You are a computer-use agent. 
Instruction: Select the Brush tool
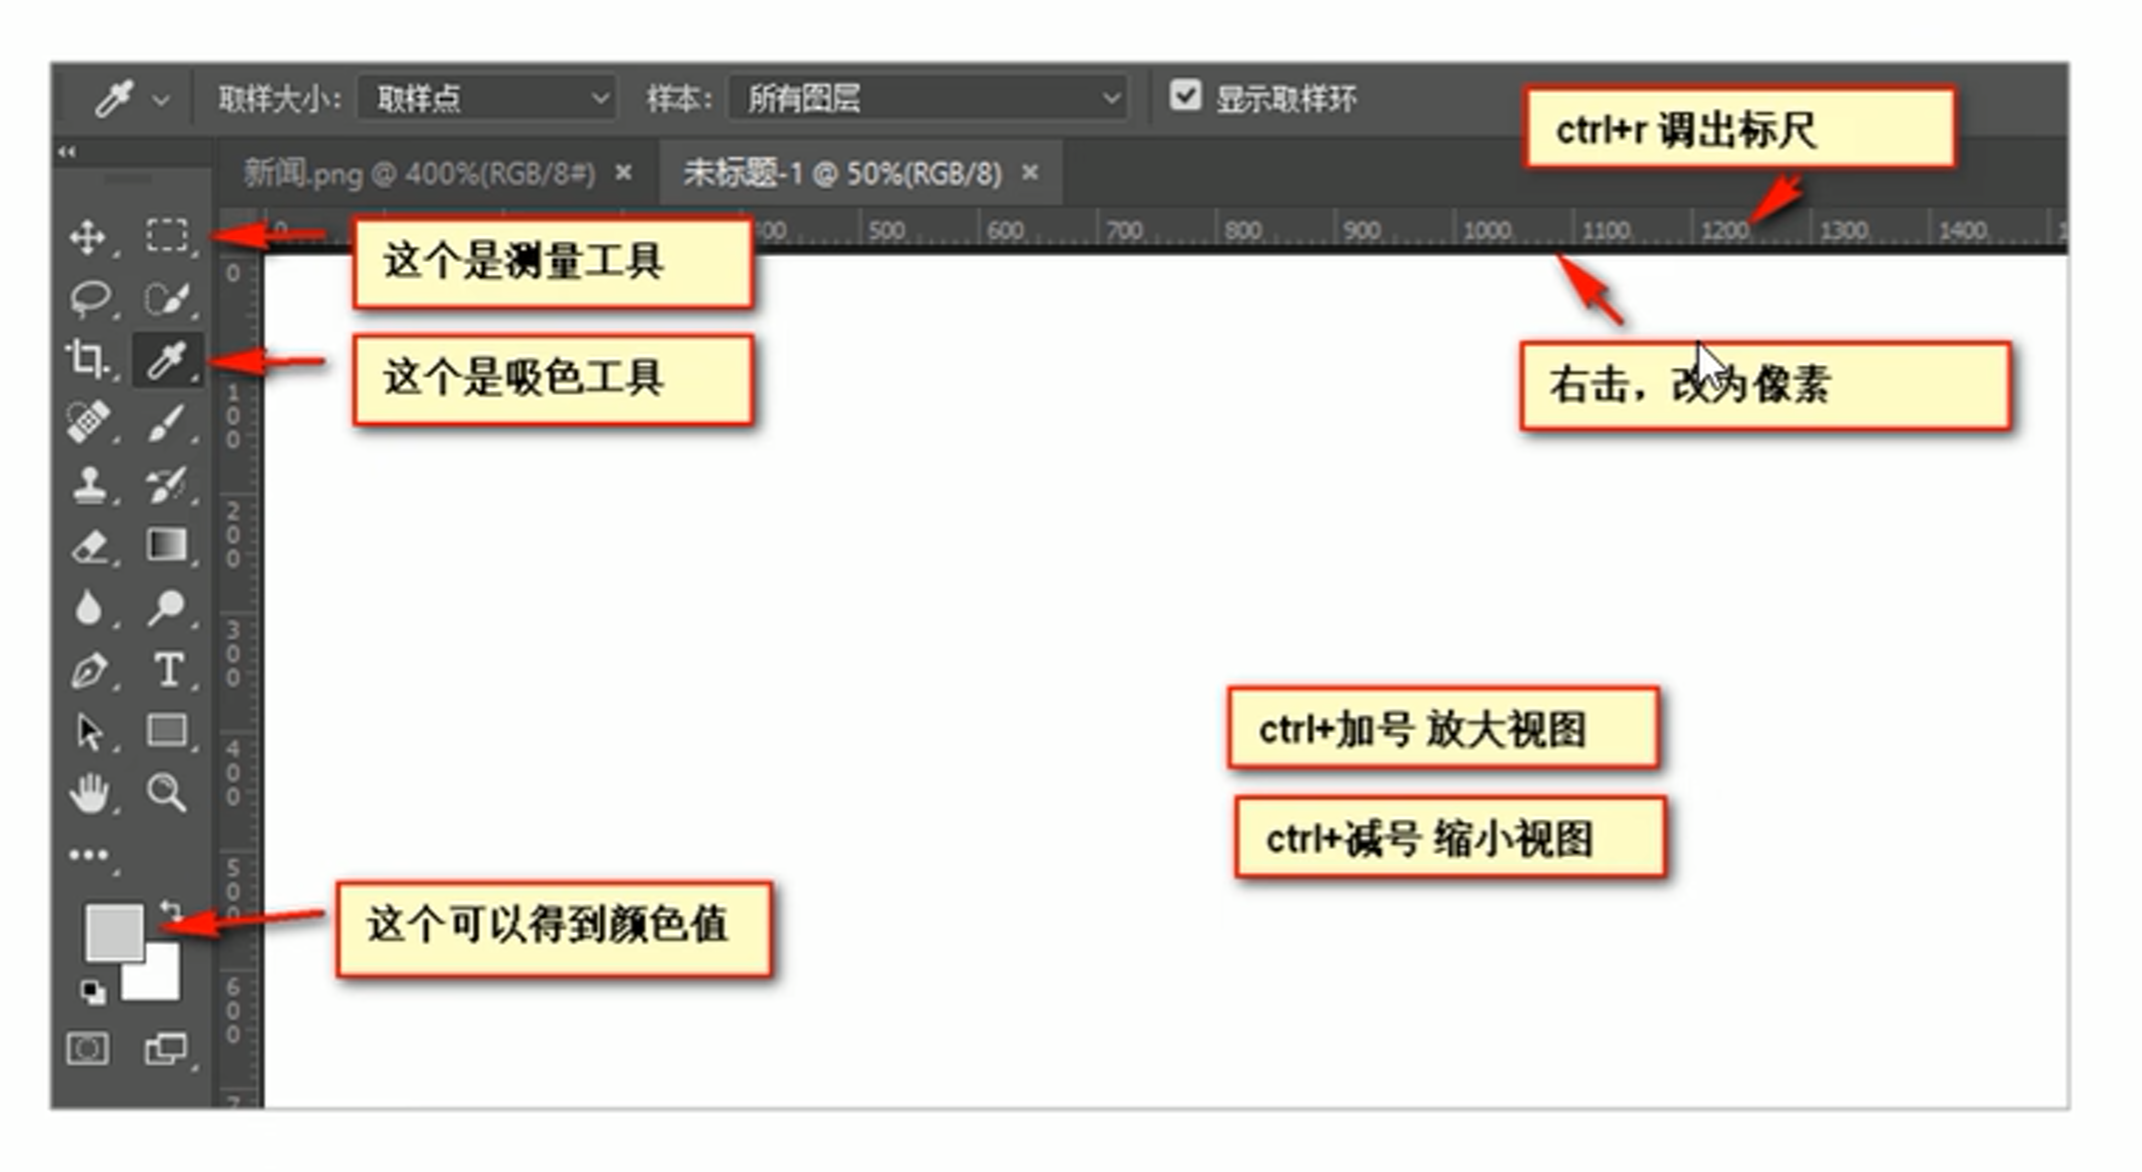click(167, 422)
